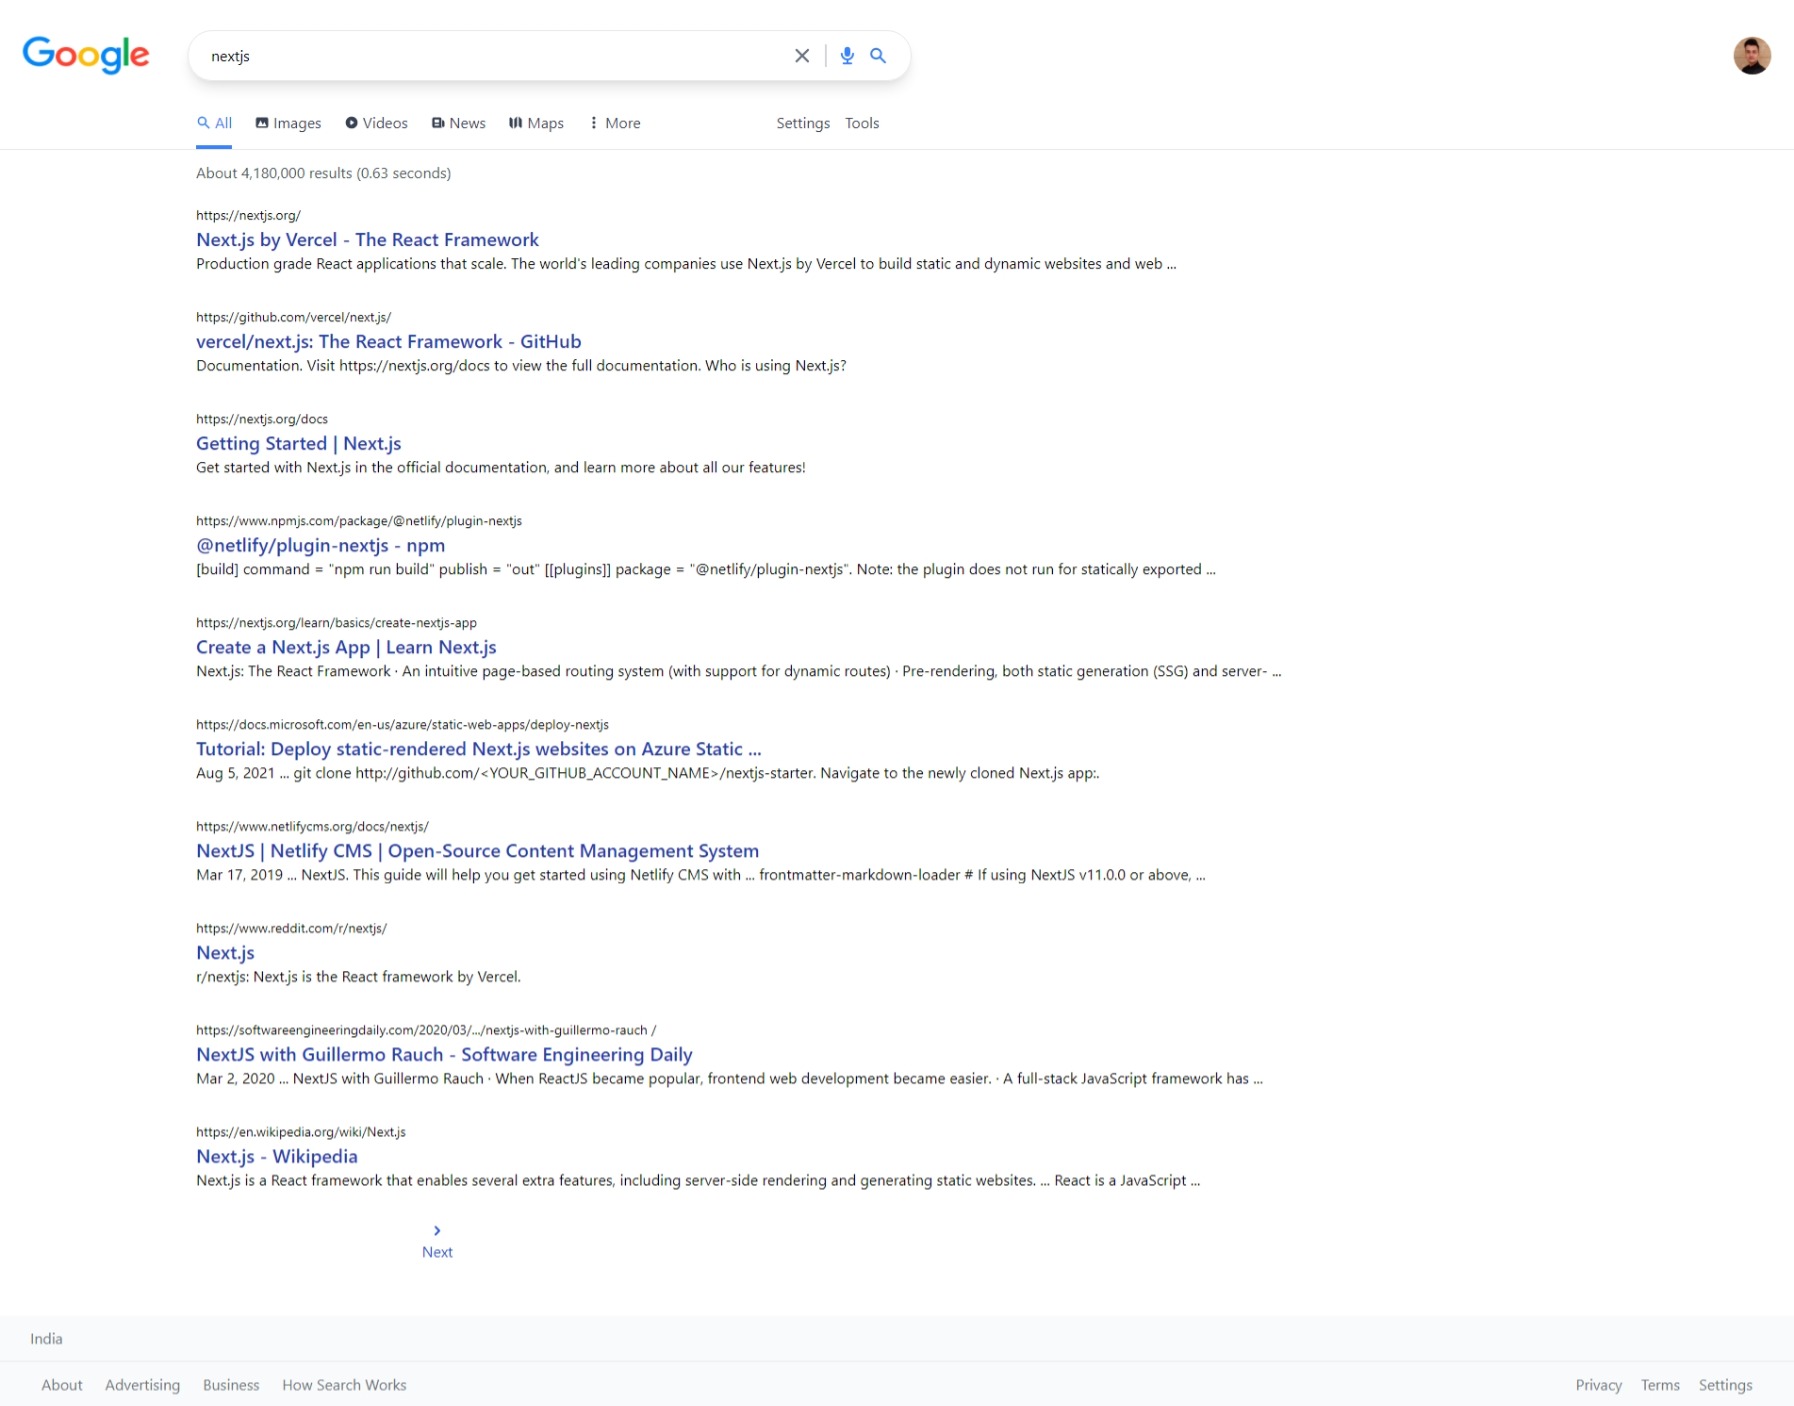This screenshot has height=1406, width=1794.
Task: Click the netlifycms.org/docs/nextjs URL text
Action: pos(312,827)
